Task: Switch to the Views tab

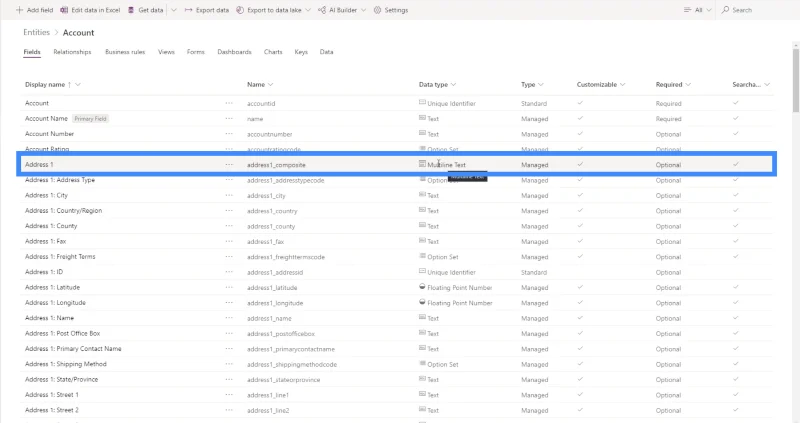Action: 166,52
